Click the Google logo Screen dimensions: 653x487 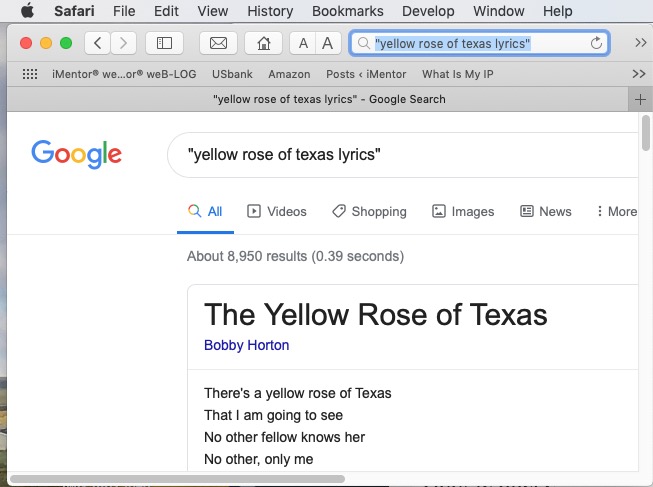click(x=77, y=155)
